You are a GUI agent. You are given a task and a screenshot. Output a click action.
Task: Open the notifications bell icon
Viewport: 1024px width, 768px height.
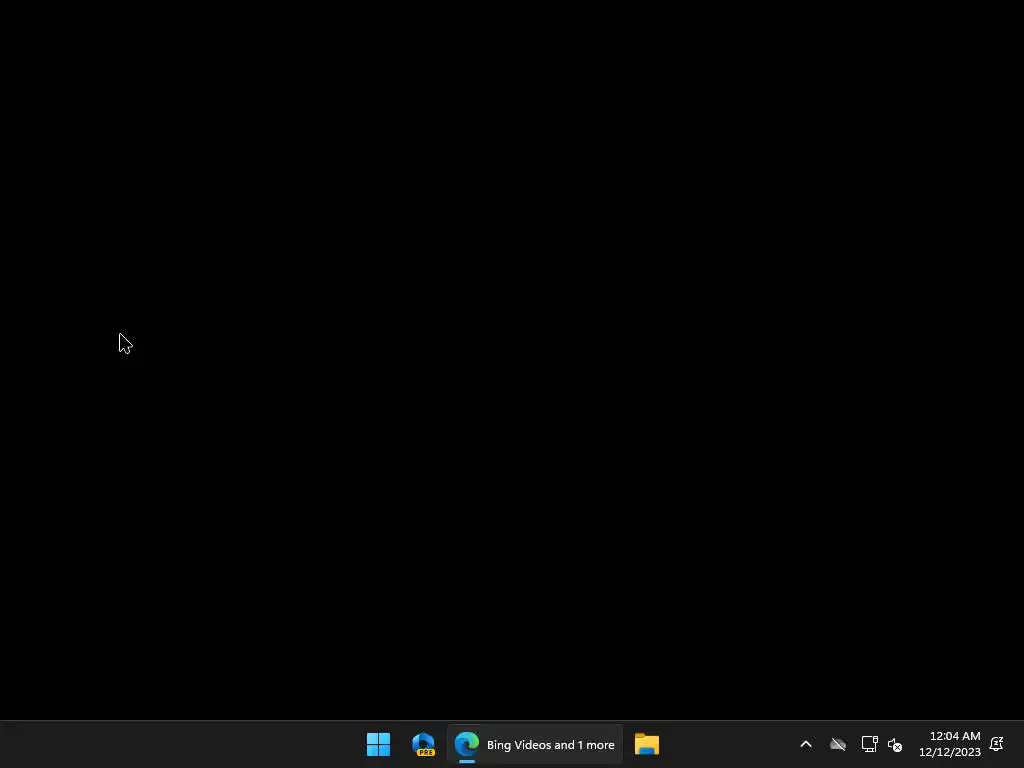997,744
